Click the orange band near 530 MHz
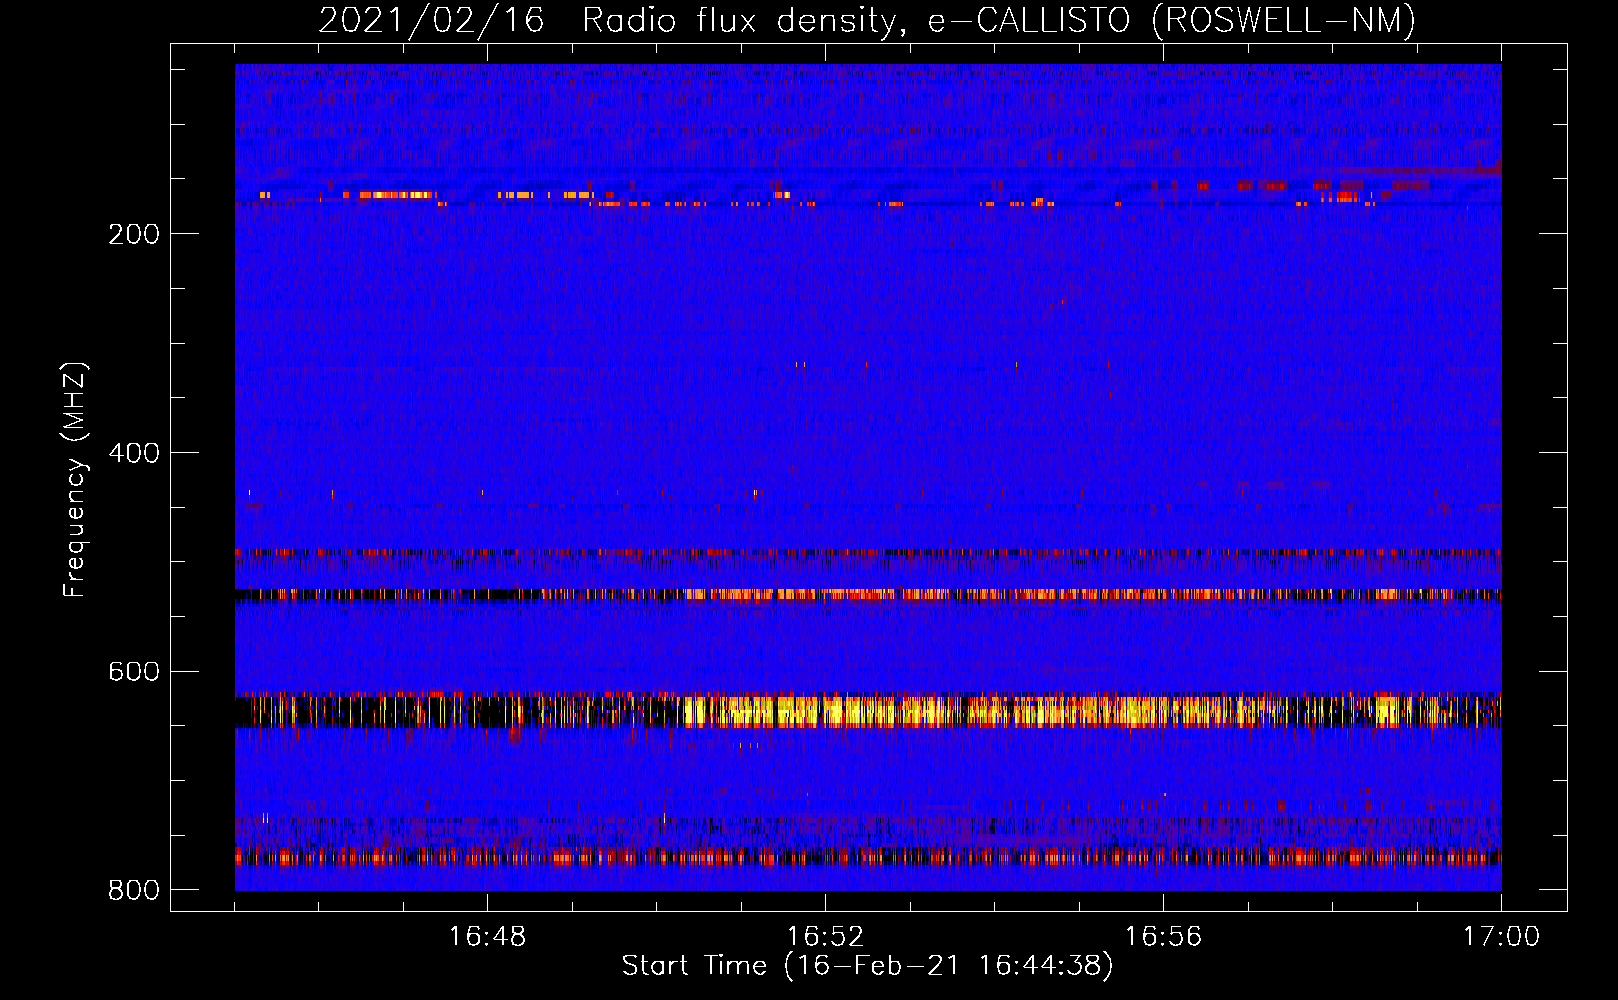1618x1000 pixels. [868, 594]
